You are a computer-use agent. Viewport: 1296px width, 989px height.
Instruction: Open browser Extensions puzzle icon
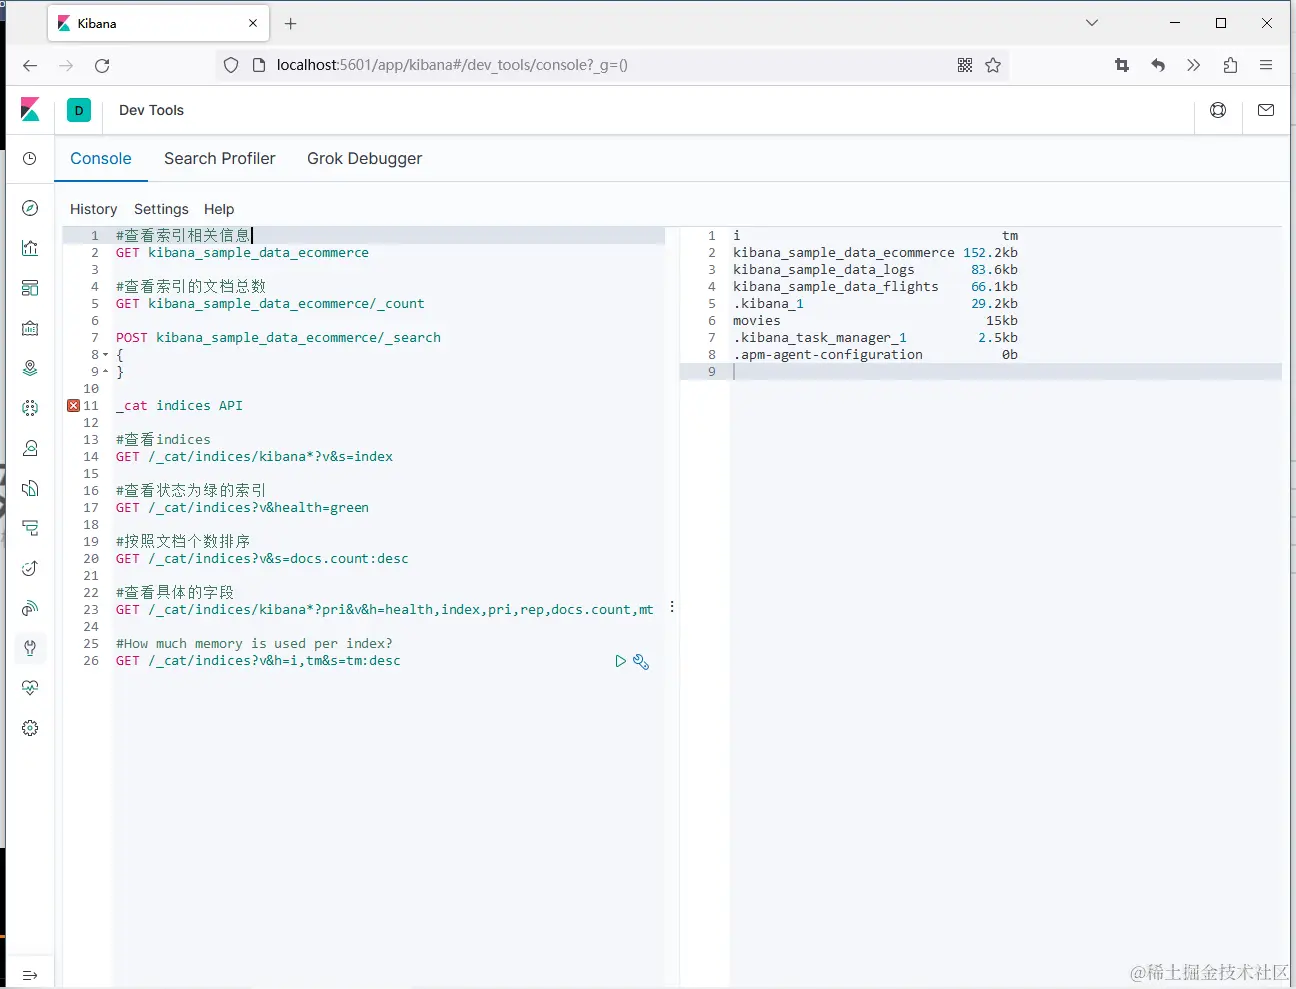(1230, 65)
